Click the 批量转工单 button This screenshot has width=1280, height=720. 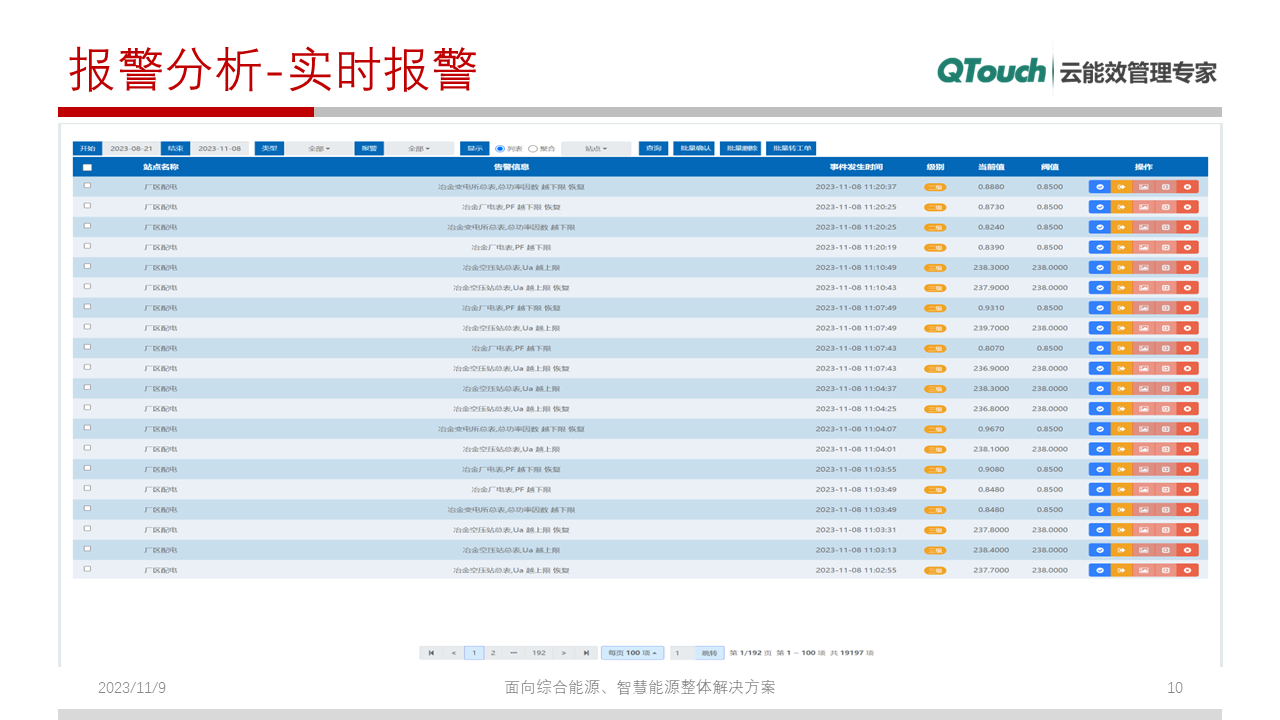793,148
